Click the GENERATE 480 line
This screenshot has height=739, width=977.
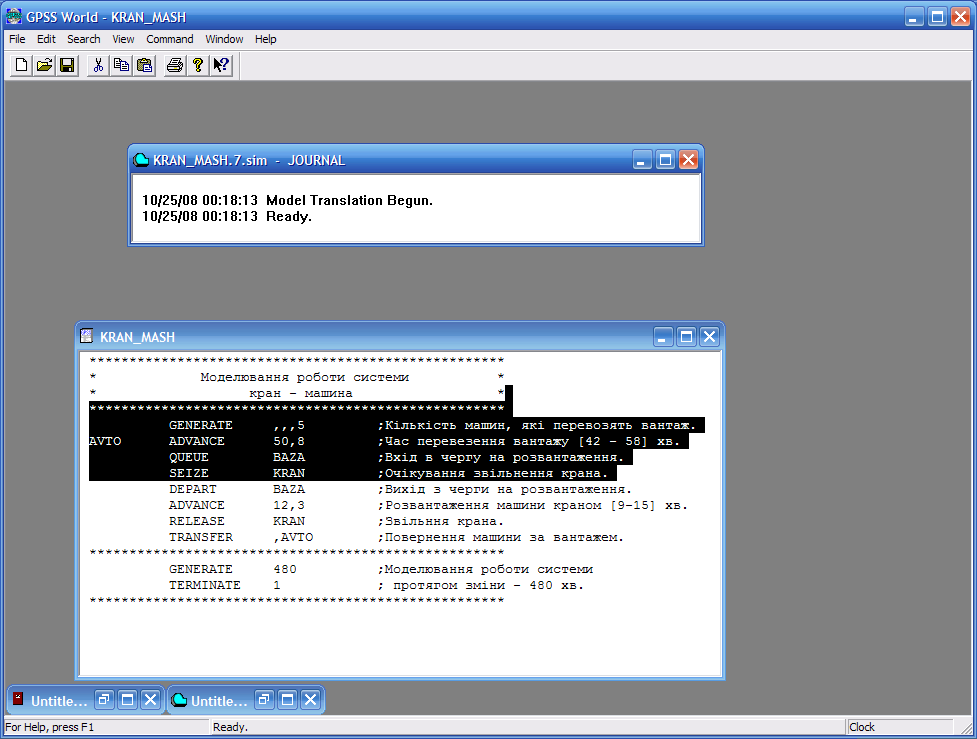[381, 570]
